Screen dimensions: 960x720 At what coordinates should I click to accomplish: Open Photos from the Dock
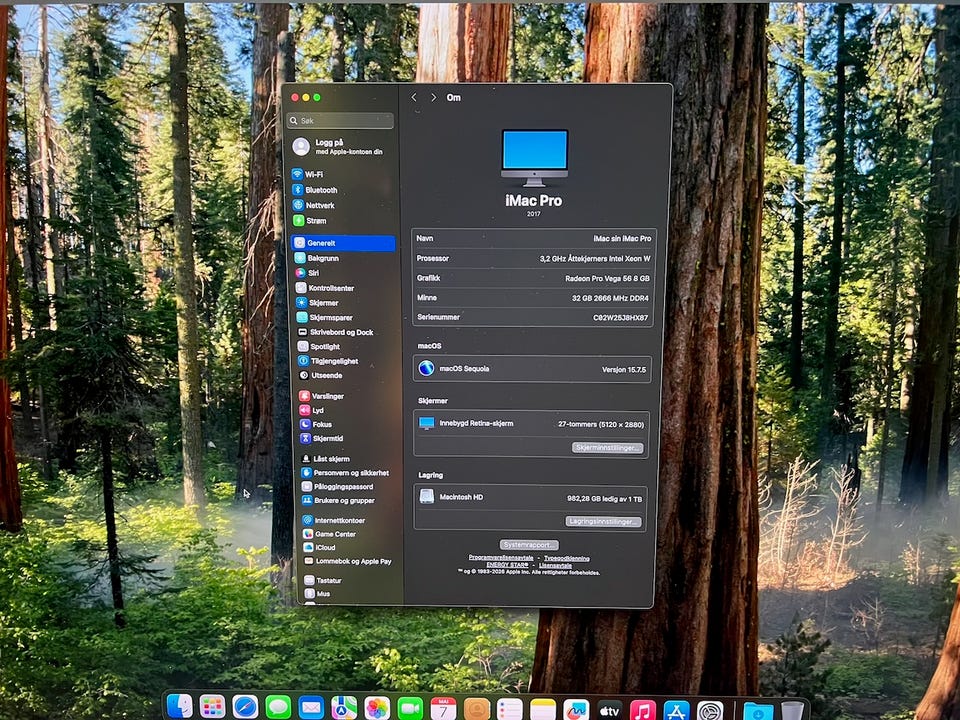[377, 708]
